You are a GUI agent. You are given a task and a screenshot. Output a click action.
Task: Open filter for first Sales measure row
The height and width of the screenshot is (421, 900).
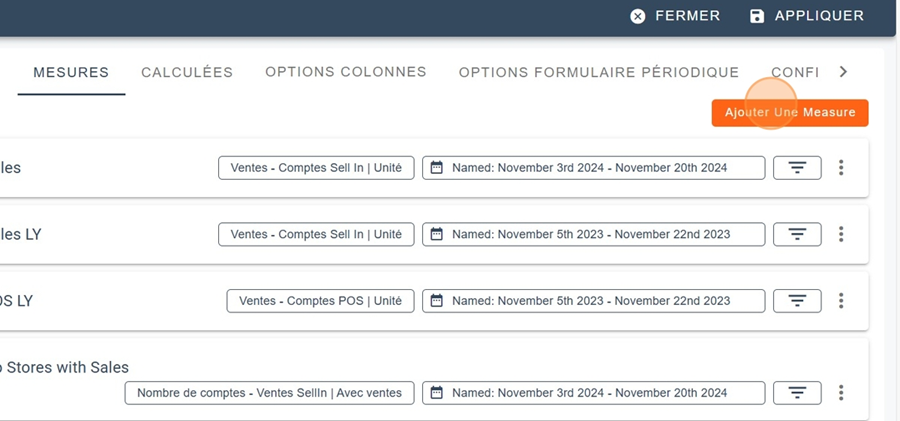pos(797,168)
